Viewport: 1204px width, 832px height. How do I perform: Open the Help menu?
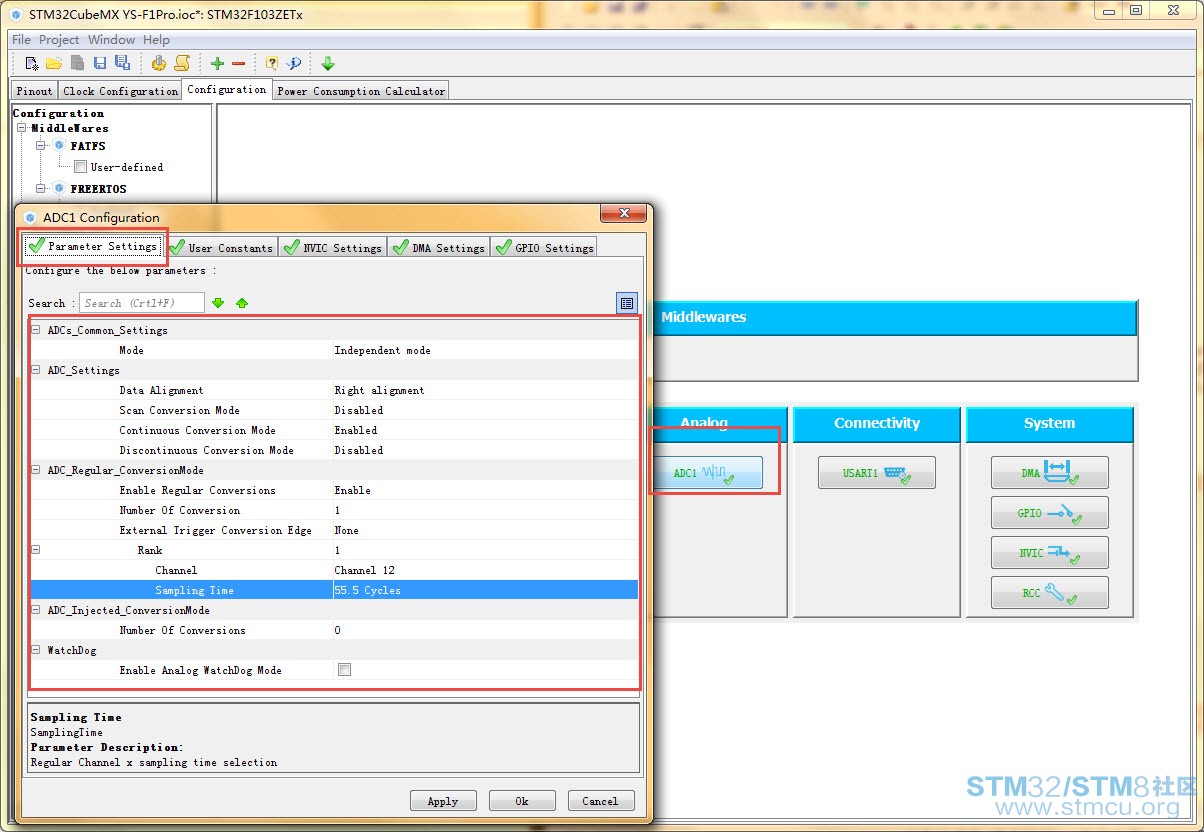tap(156, 40)
